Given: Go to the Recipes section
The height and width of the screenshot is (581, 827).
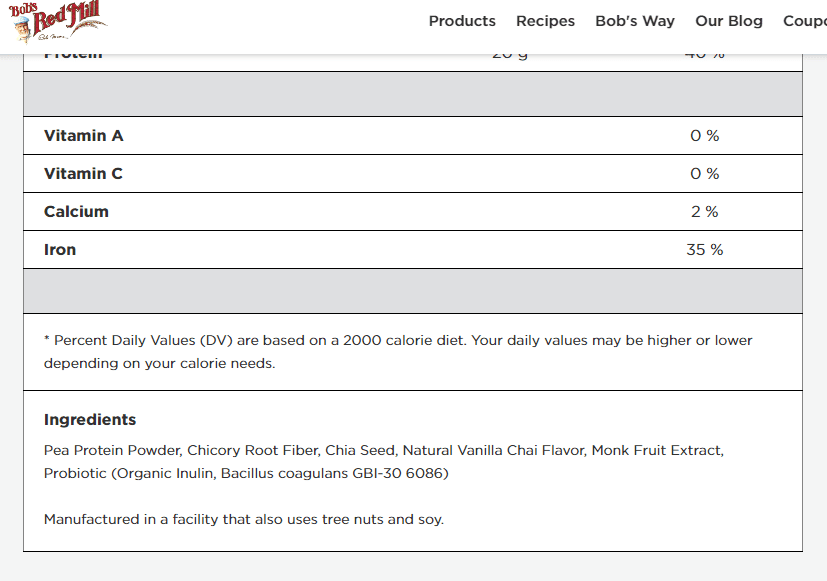Looking at the screenshot, I should pyautogui.click(x=545, y=21).
